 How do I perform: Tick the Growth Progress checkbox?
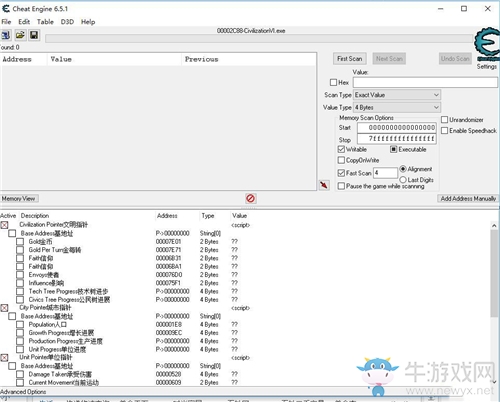(x=20, y=333)
